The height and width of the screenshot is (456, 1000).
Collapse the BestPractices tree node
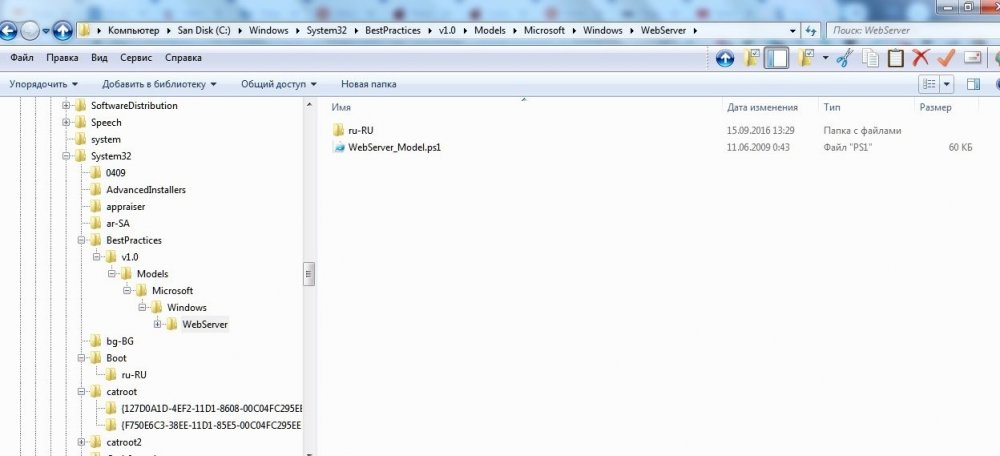81,240
